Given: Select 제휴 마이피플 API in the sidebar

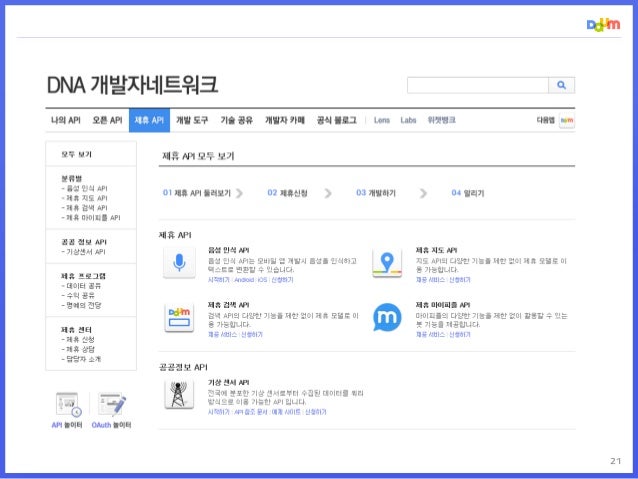Looking at the screenshot, I should 93,218.
